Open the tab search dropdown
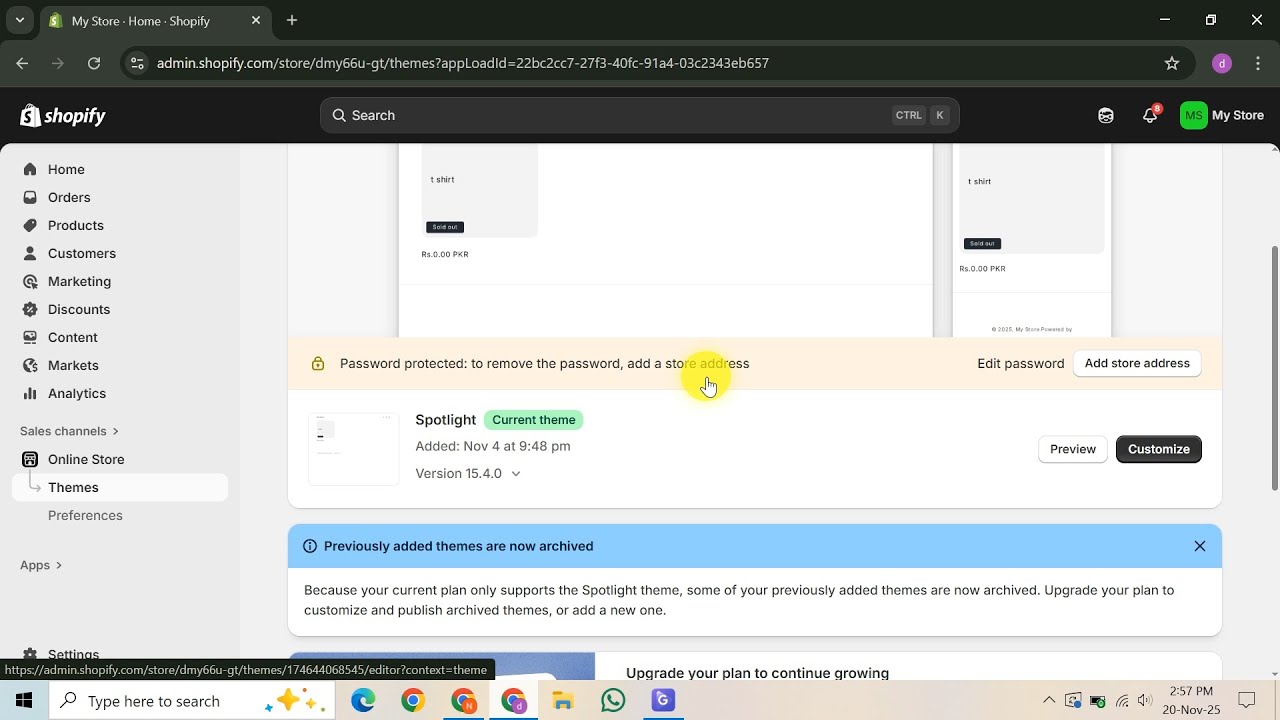This screenshot has height=720, width=1280. pos(19,20)
